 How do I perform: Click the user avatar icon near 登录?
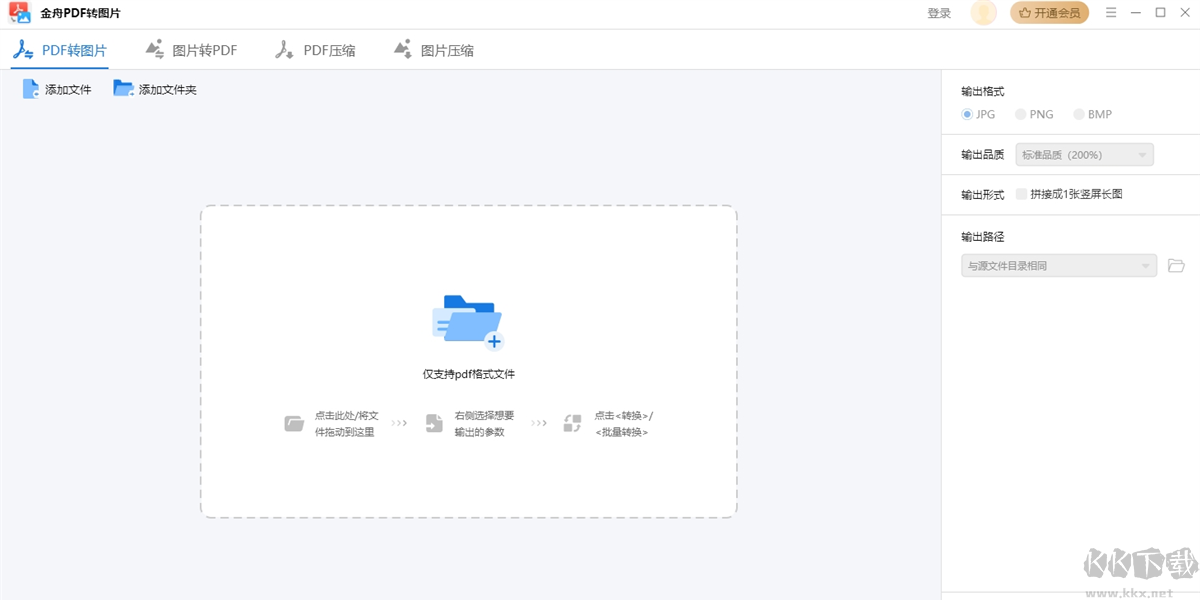[x=983, y=13]
